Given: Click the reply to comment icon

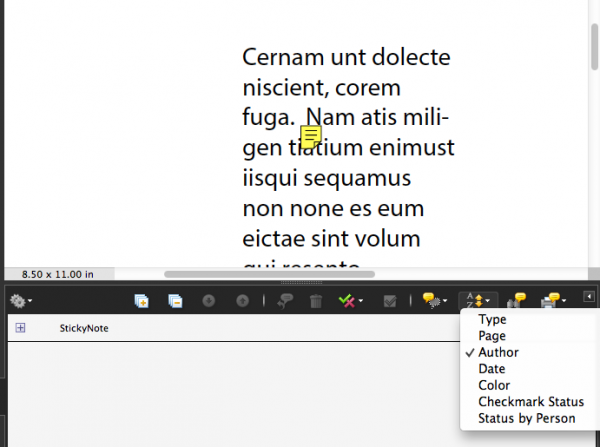Looking at the screenshot, I should pyautogui.click(x=284, y=300).
